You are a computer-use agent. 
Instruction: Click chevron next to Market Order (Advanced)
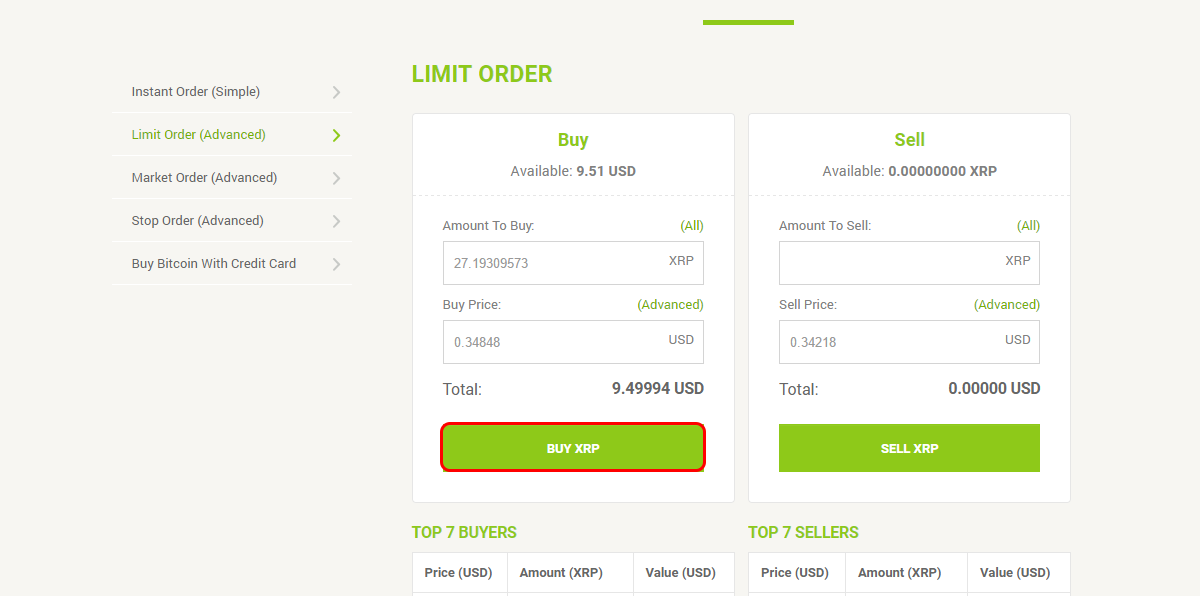(x=337, y=178)
